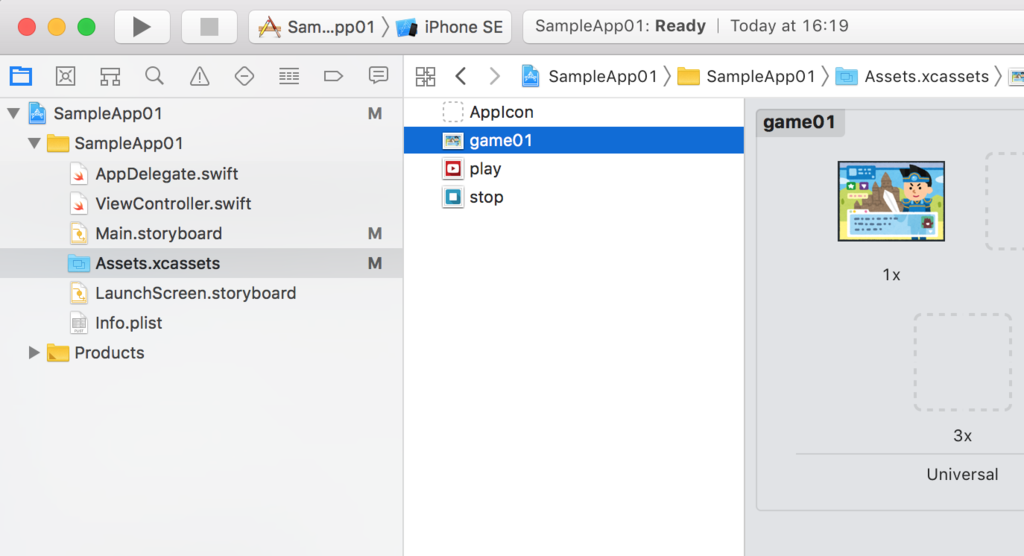Select the SampleApp01 group folder
This screenshot has width=1024, height=556.
pyautogui.click(x=116, y=143)
